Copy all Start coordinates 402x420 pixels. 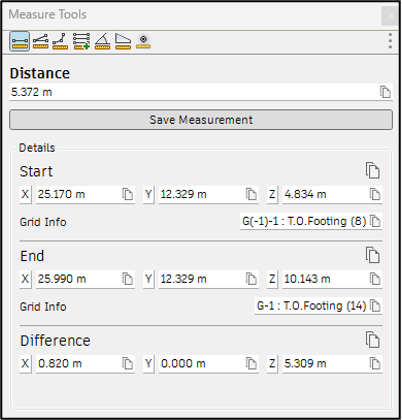pos(372,171)
